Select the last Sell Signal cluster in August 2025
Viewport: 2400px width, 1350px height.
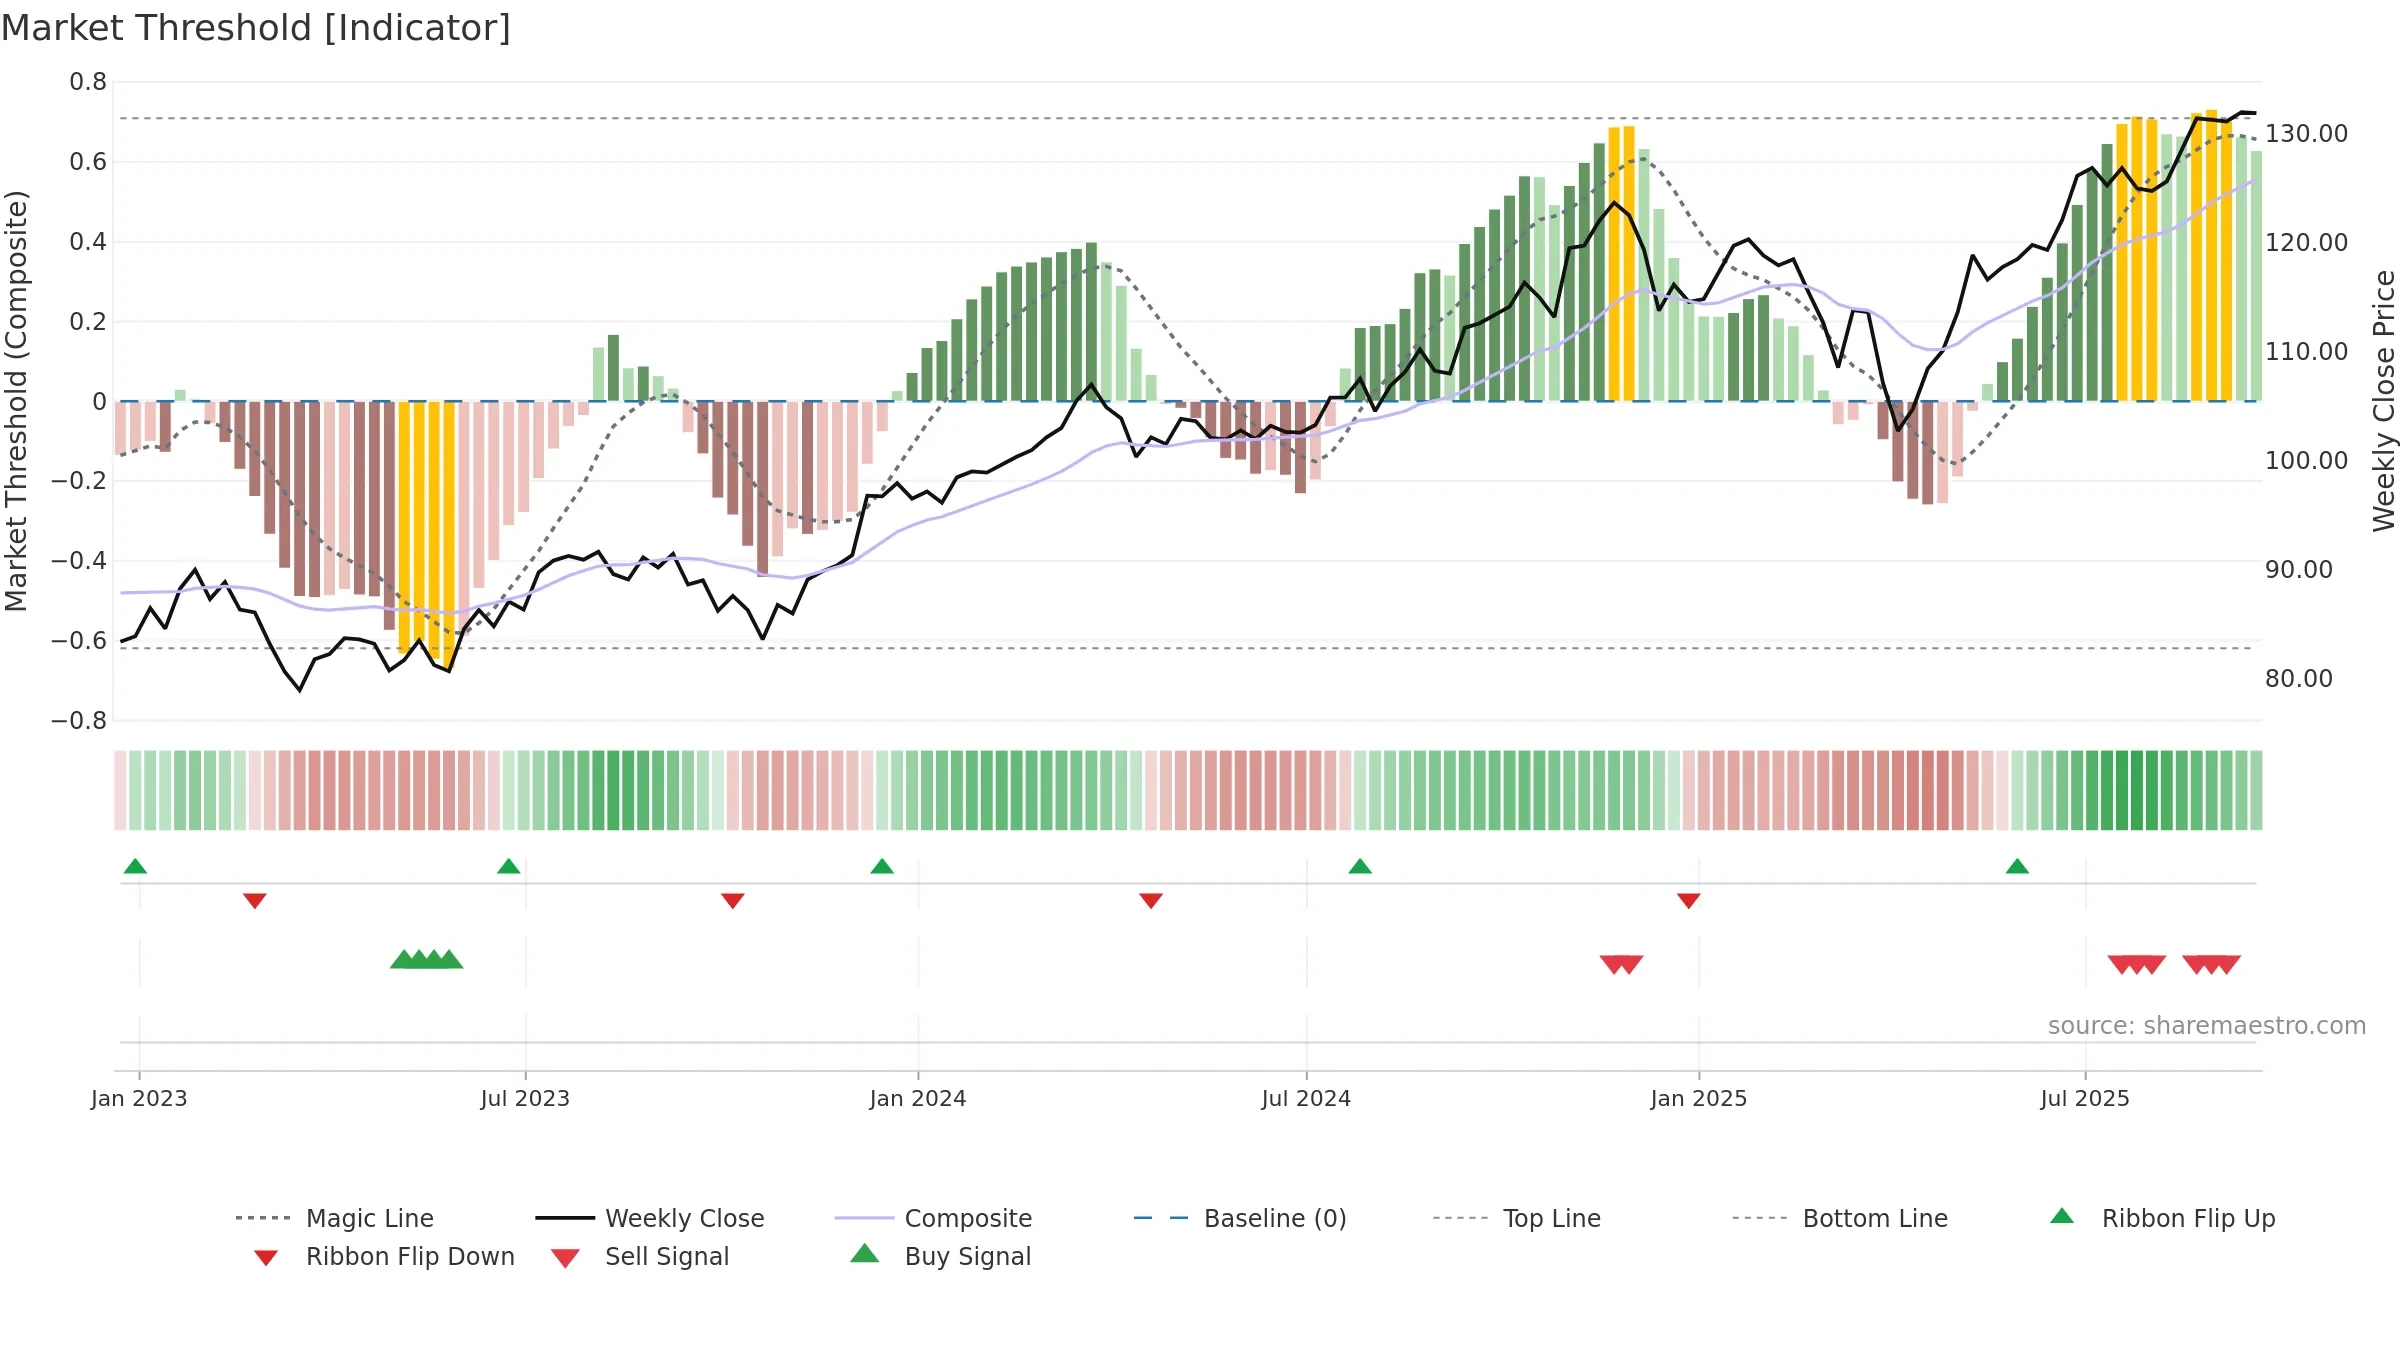pyautogui.click(x=2211, y=964)
